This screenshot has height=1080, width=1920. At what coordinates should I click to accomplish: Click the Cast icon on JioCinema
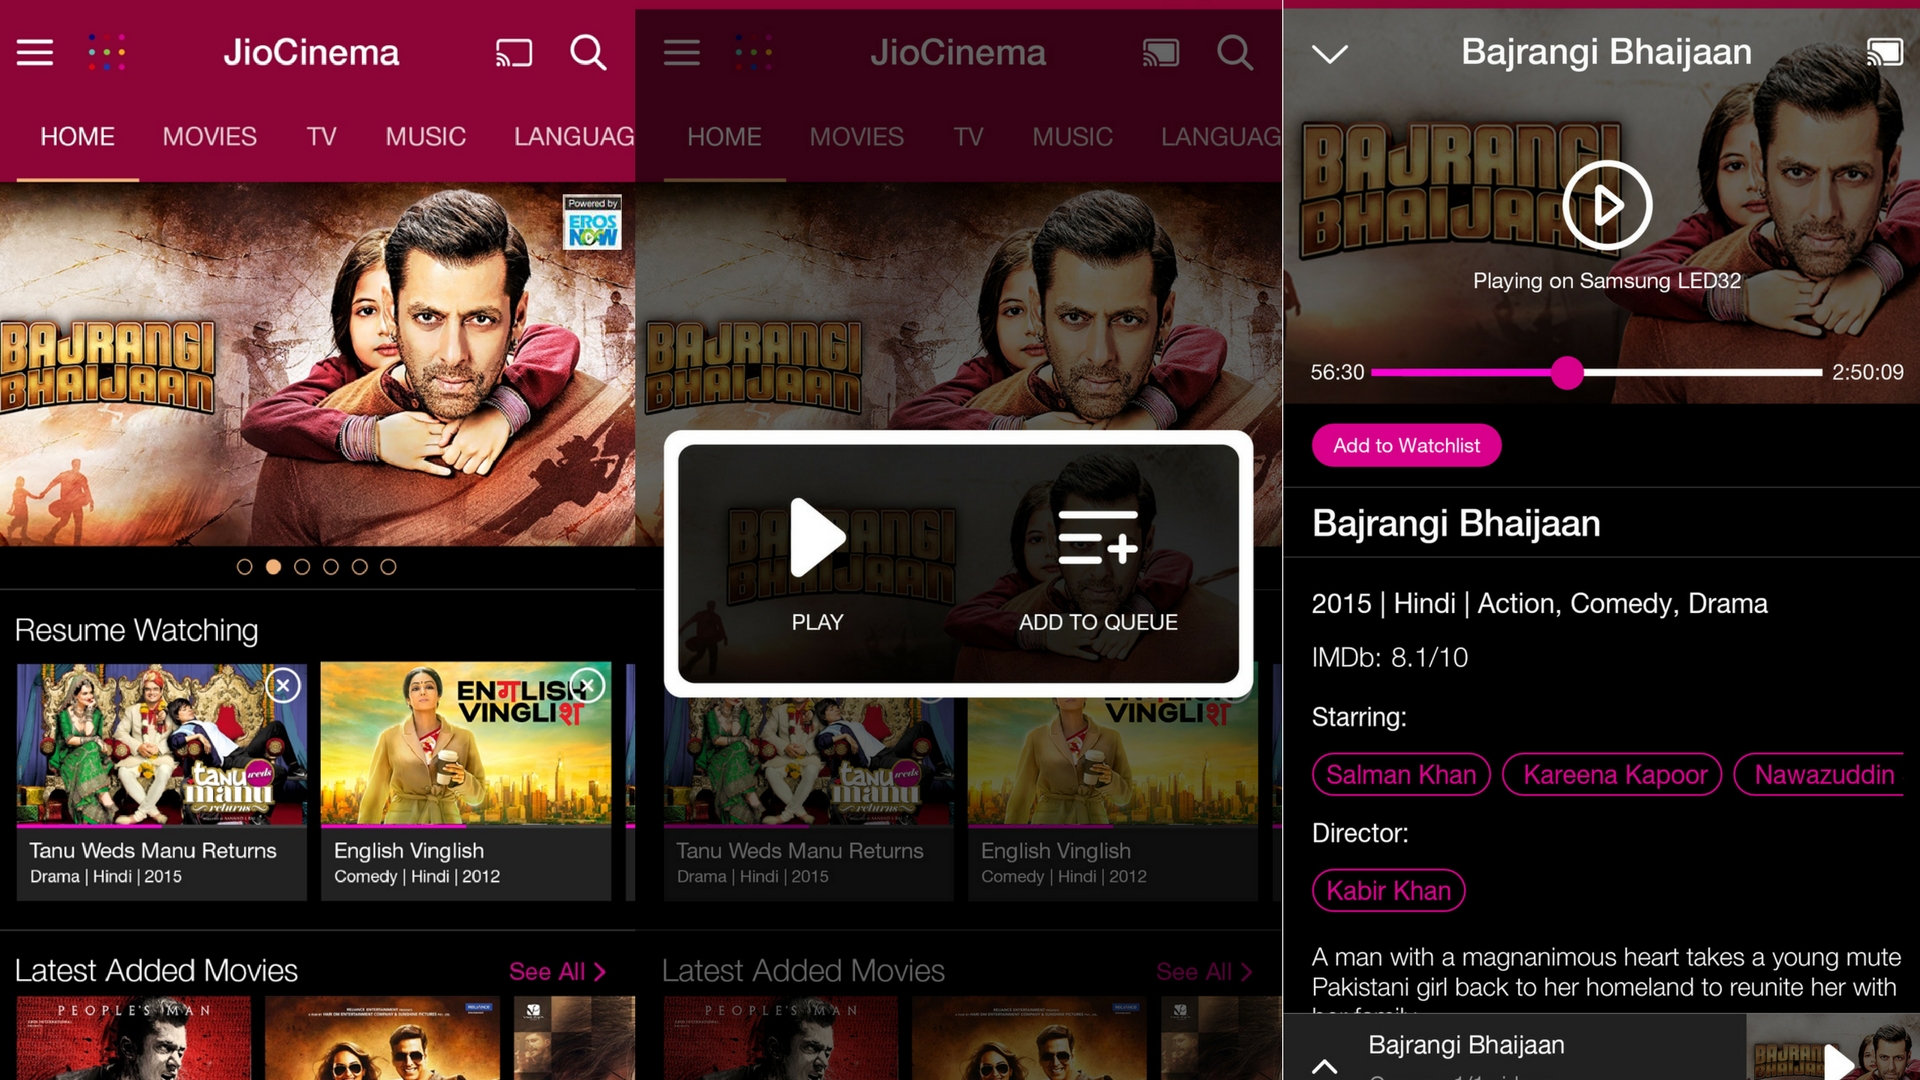(512, 51)
